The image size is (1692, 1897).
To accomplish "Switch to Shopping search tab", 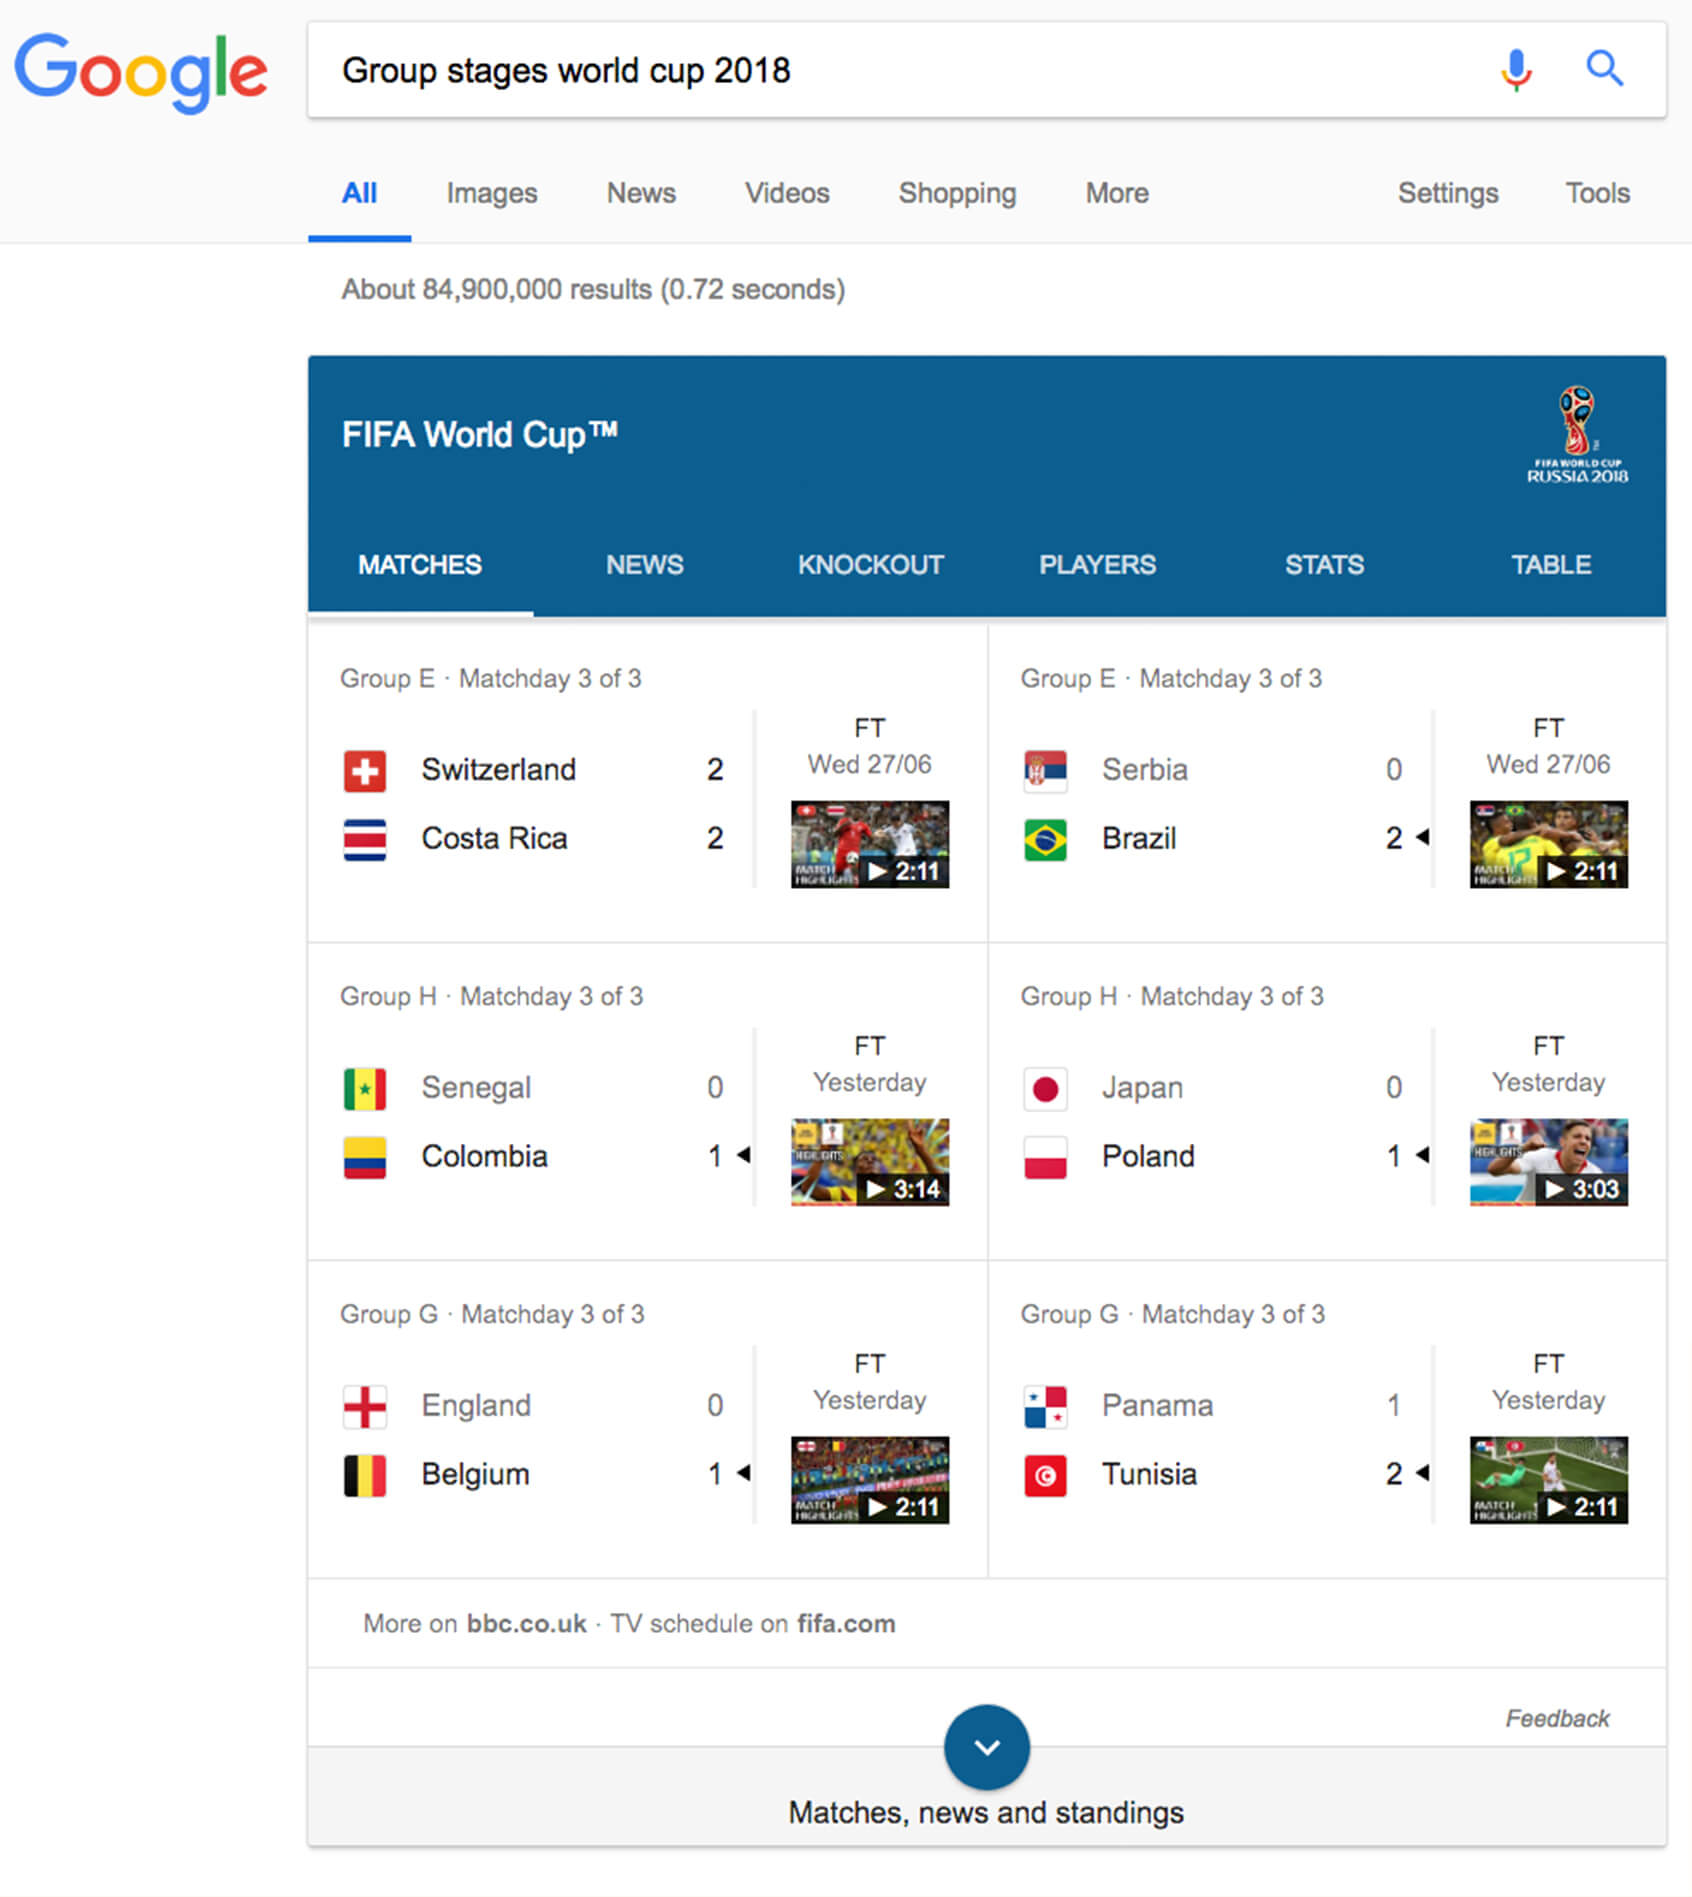I will (x=957, y=194).
